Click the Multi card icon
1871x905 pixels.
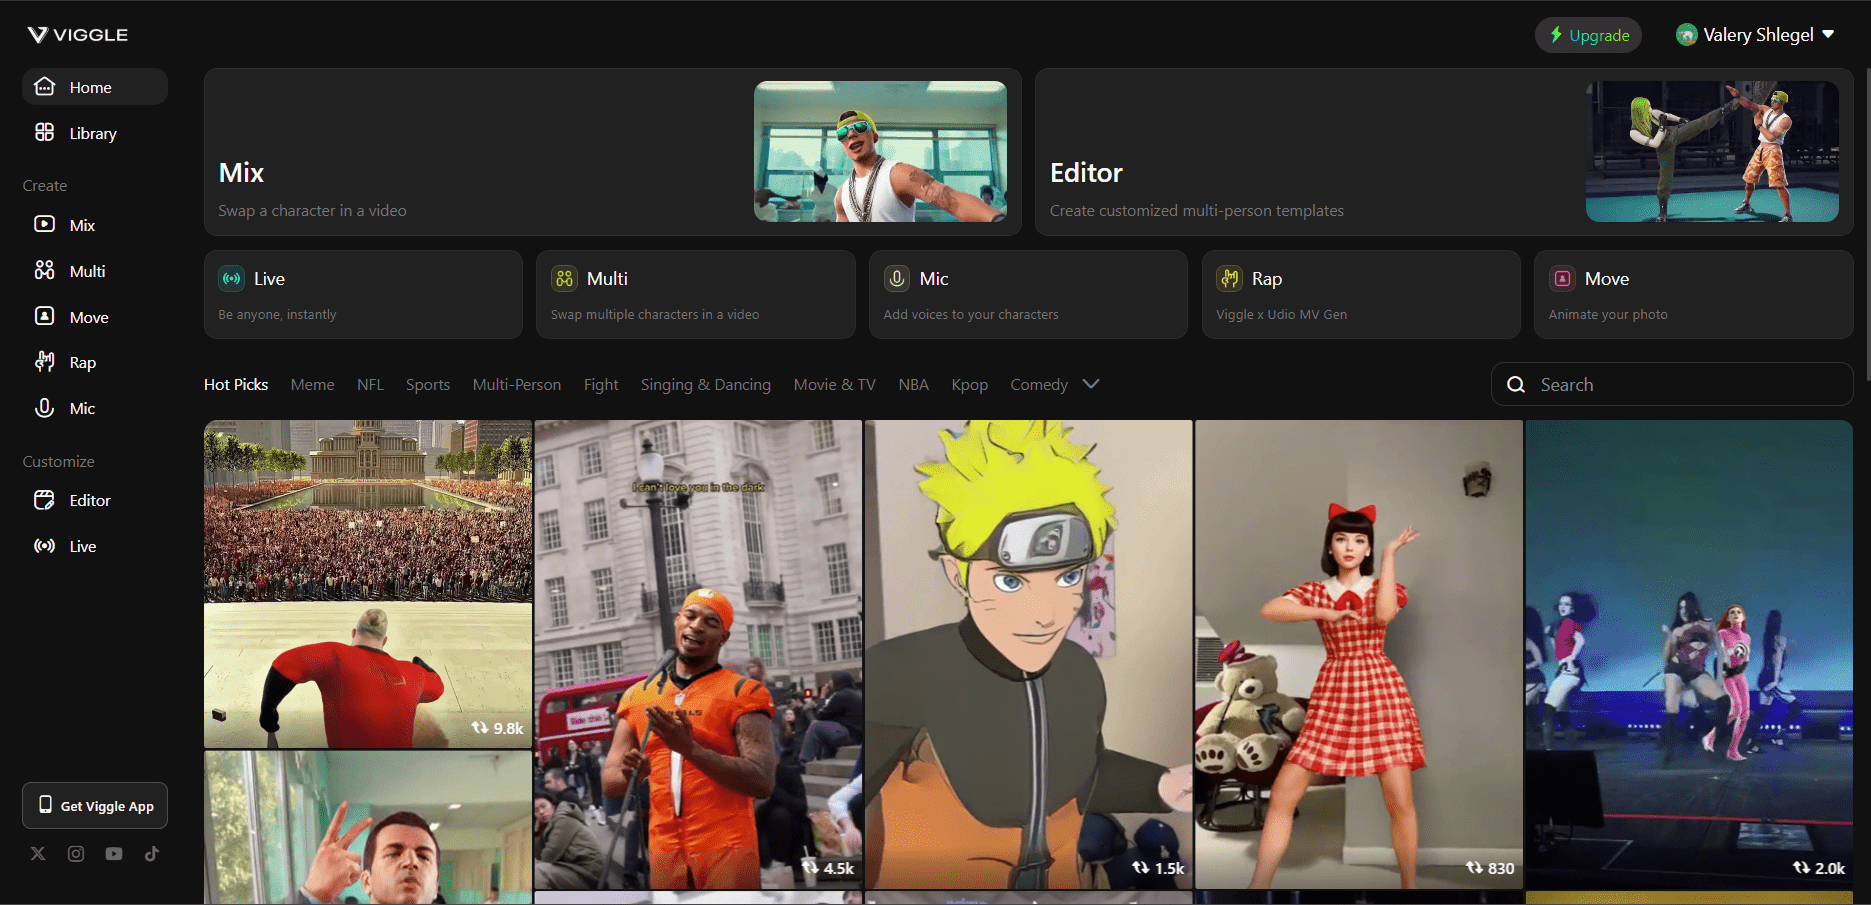[565, 279]
